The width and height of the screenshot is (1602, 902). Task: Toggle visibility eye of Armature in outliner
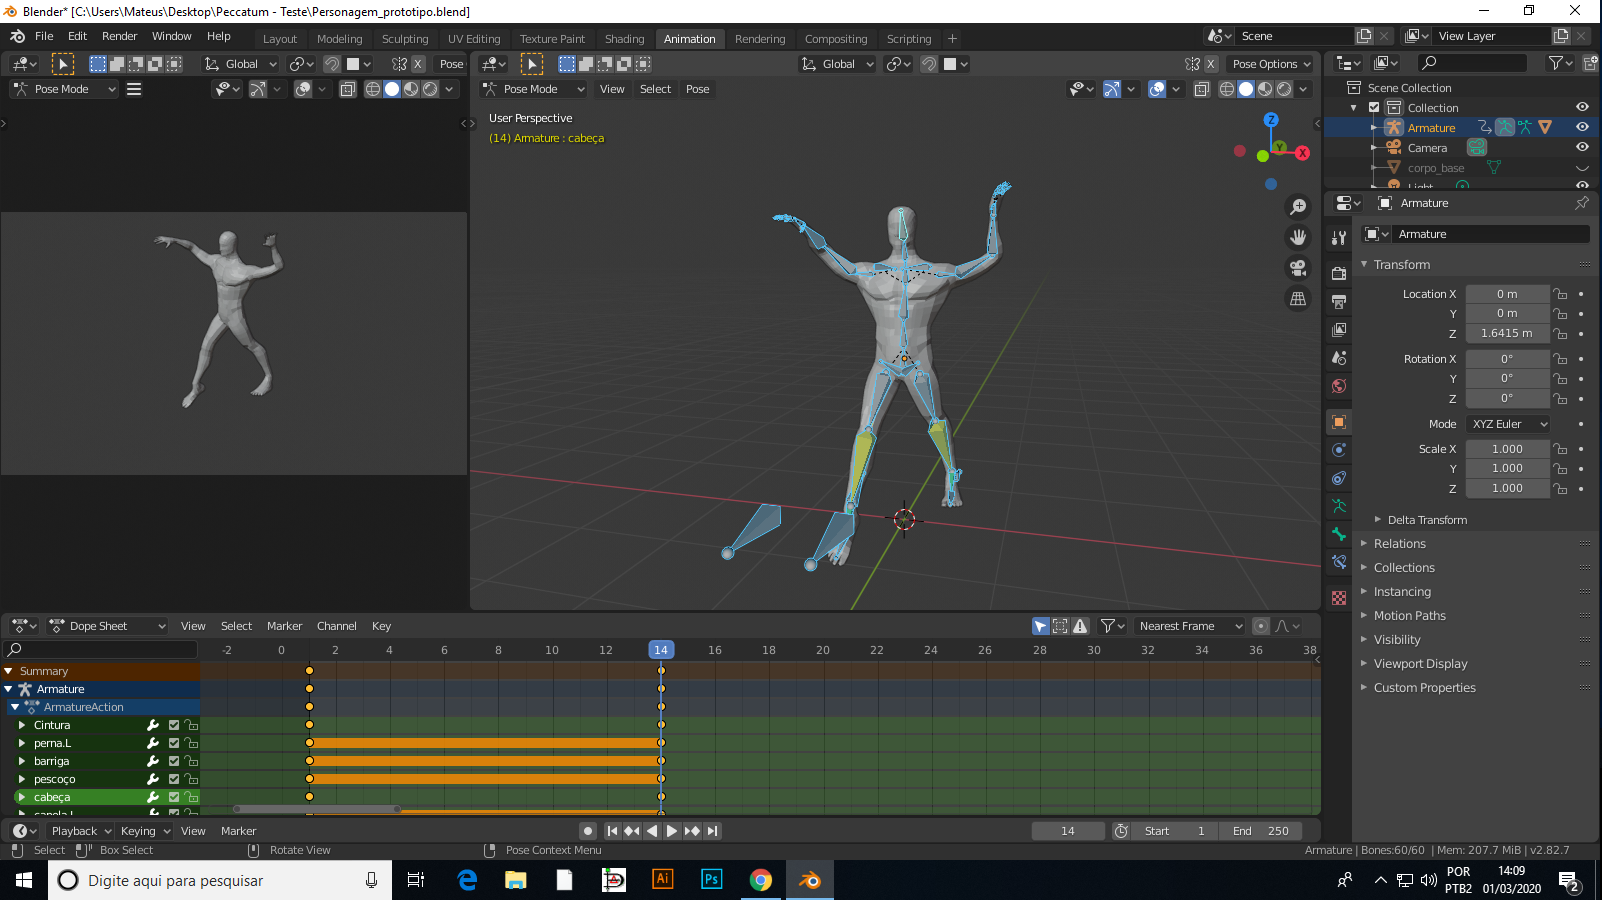(x=1582, y=127)
